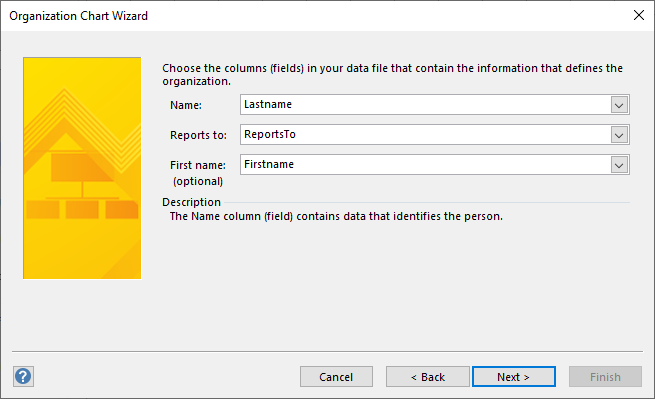The width and height of the screenshot is (655, 399).
Task: Click the "(optional)" text label
Action: tap(198, 181)
